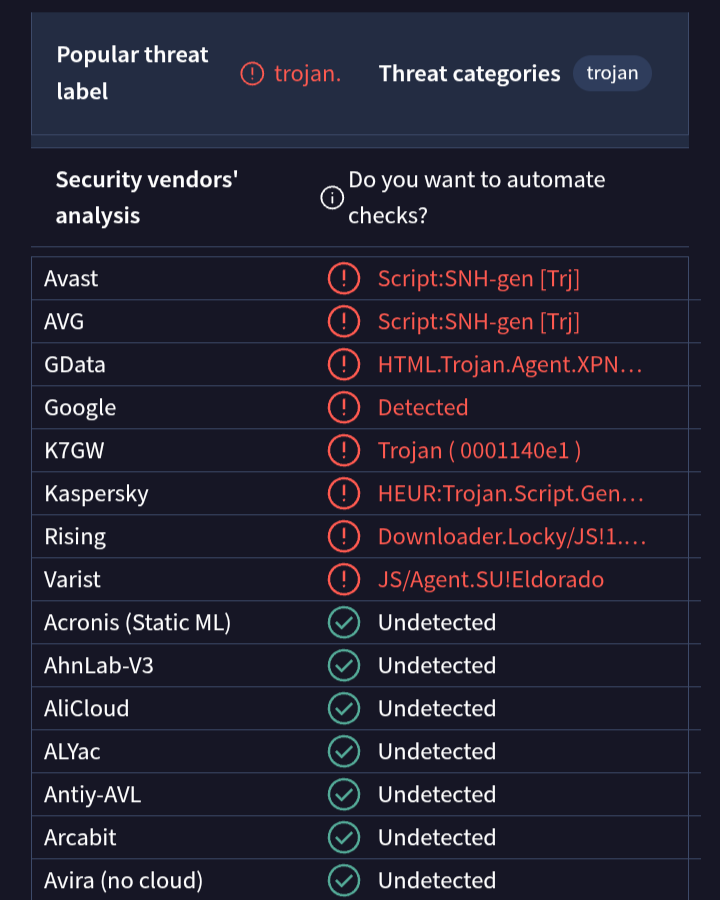Click the undetected checkmark for Avira (no cloud)
Viewport: 720px width, 900px height.
click(x=343, y=881)
